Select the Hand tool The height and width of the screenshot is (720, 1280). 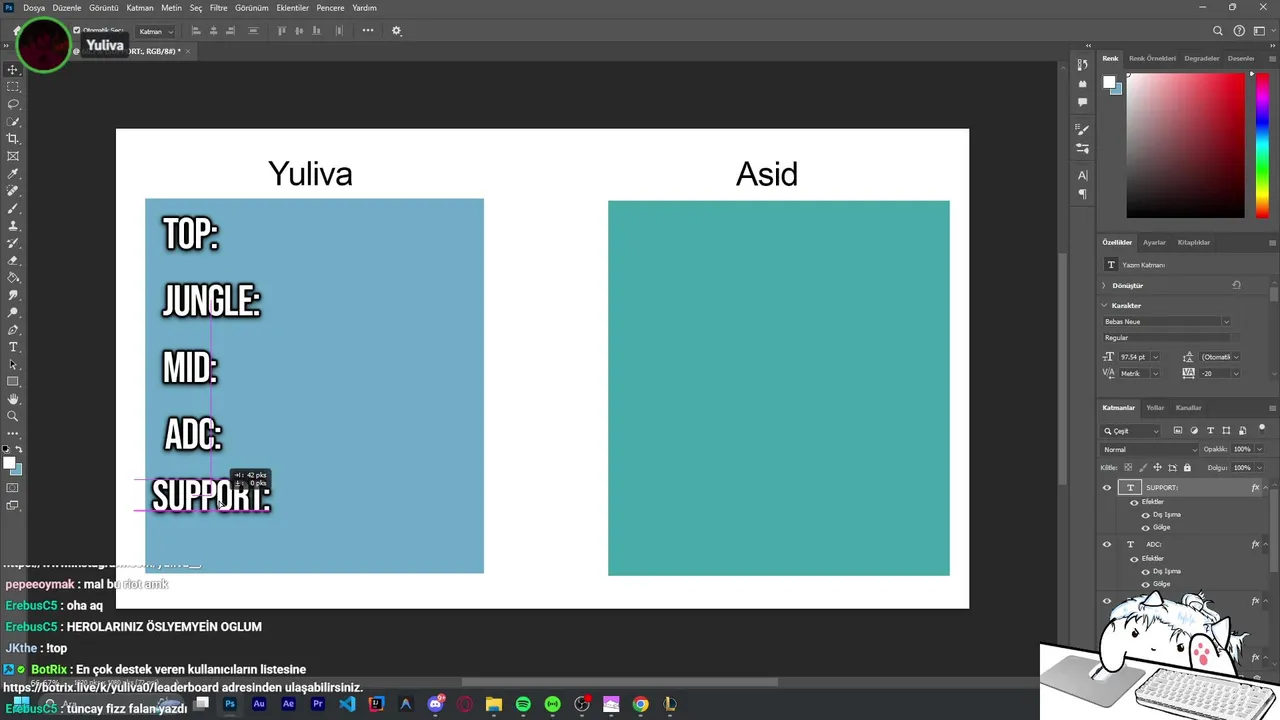pos(13,399)
